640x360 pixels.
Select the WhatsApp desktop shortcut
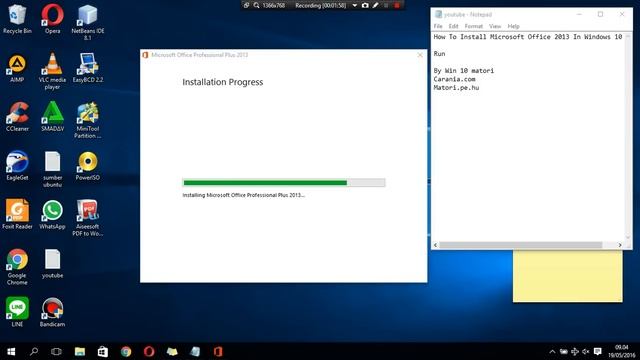(x=52, y=214)
